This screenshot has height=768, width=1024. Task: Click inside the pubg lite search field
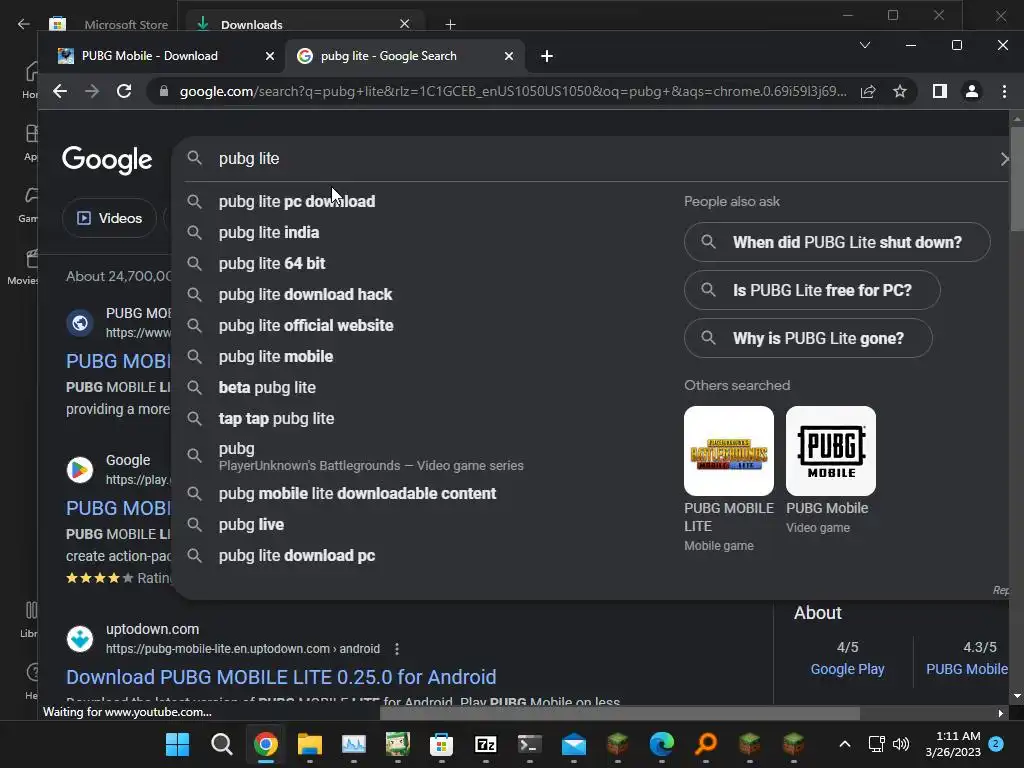coord(588,159)
